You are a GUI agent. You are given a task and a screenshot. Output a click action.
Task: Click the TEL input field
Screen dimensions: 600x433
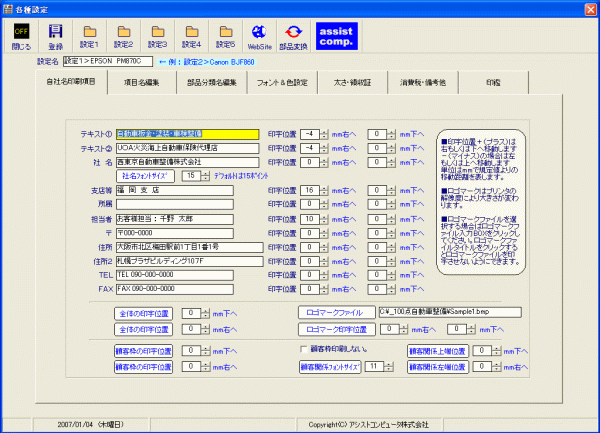175,275
